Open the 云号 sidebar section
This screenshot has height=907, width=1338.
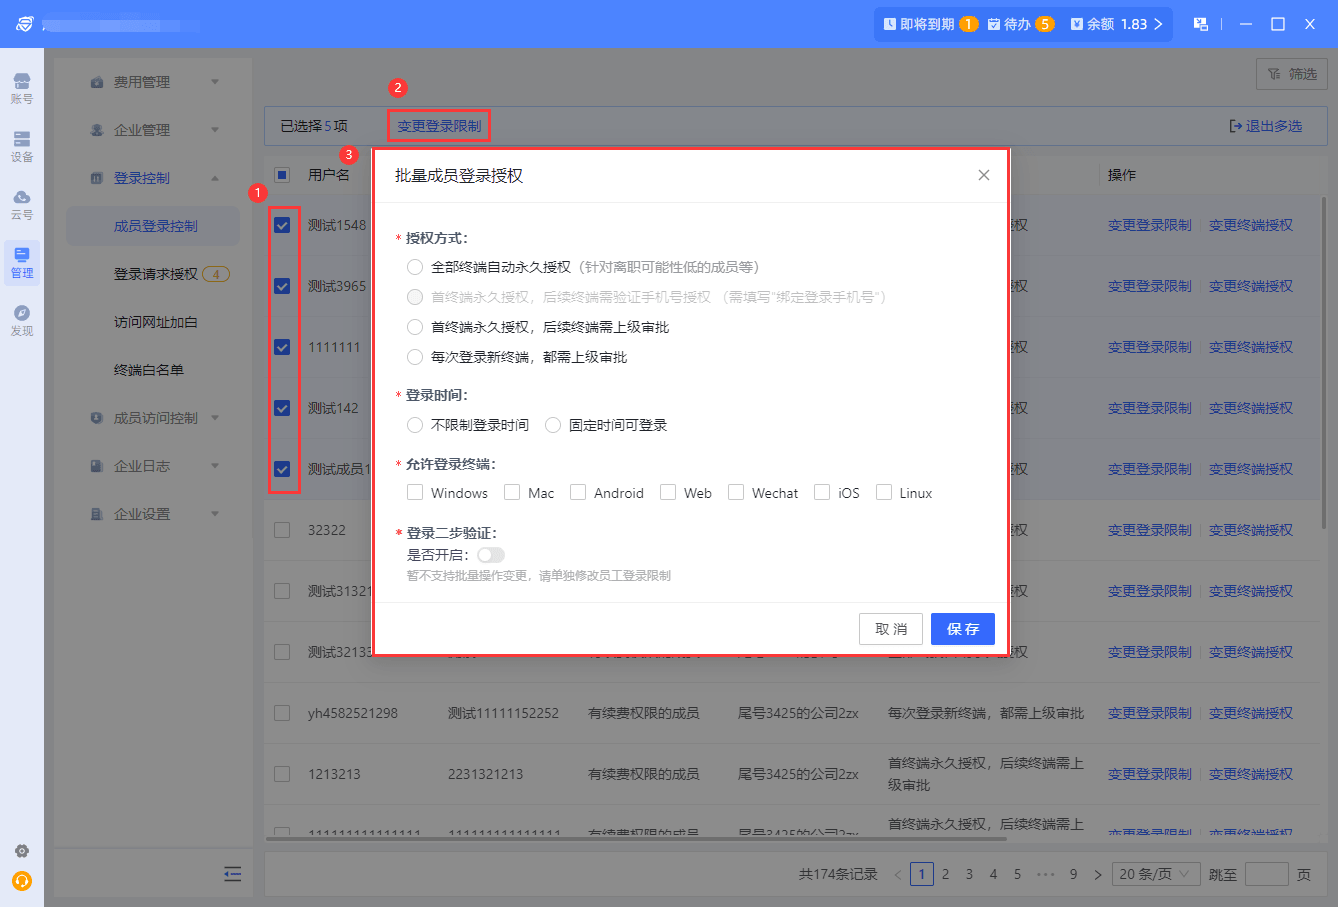click(x=22, y=204)
